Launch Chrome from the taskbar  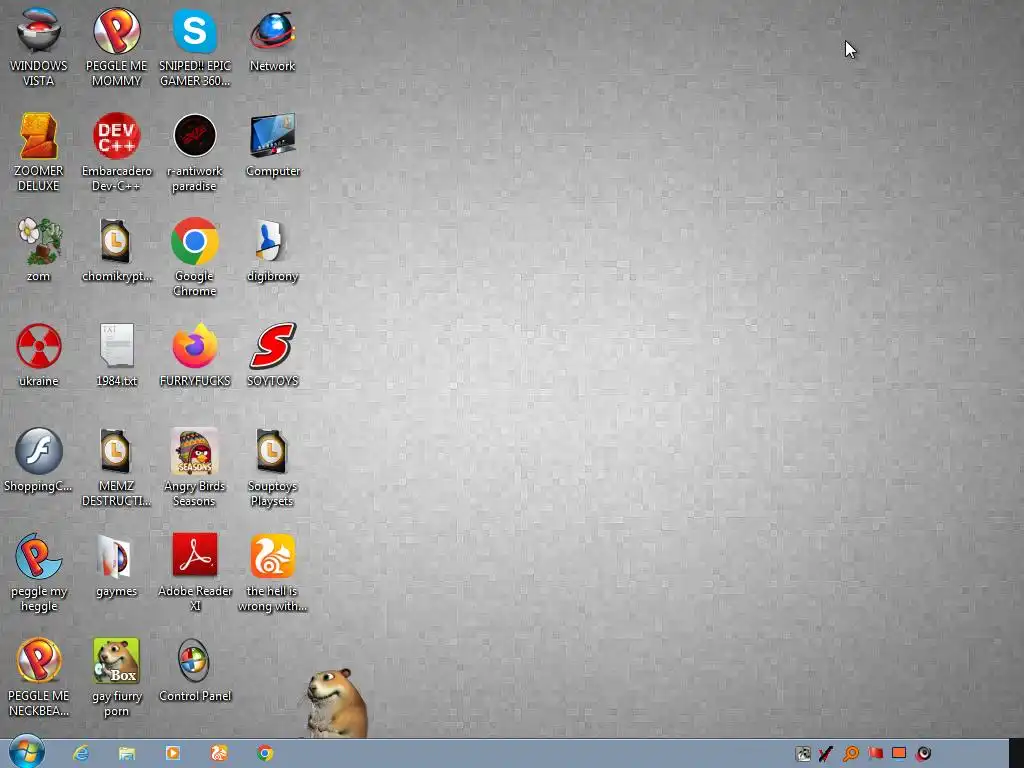coord(264,753)
